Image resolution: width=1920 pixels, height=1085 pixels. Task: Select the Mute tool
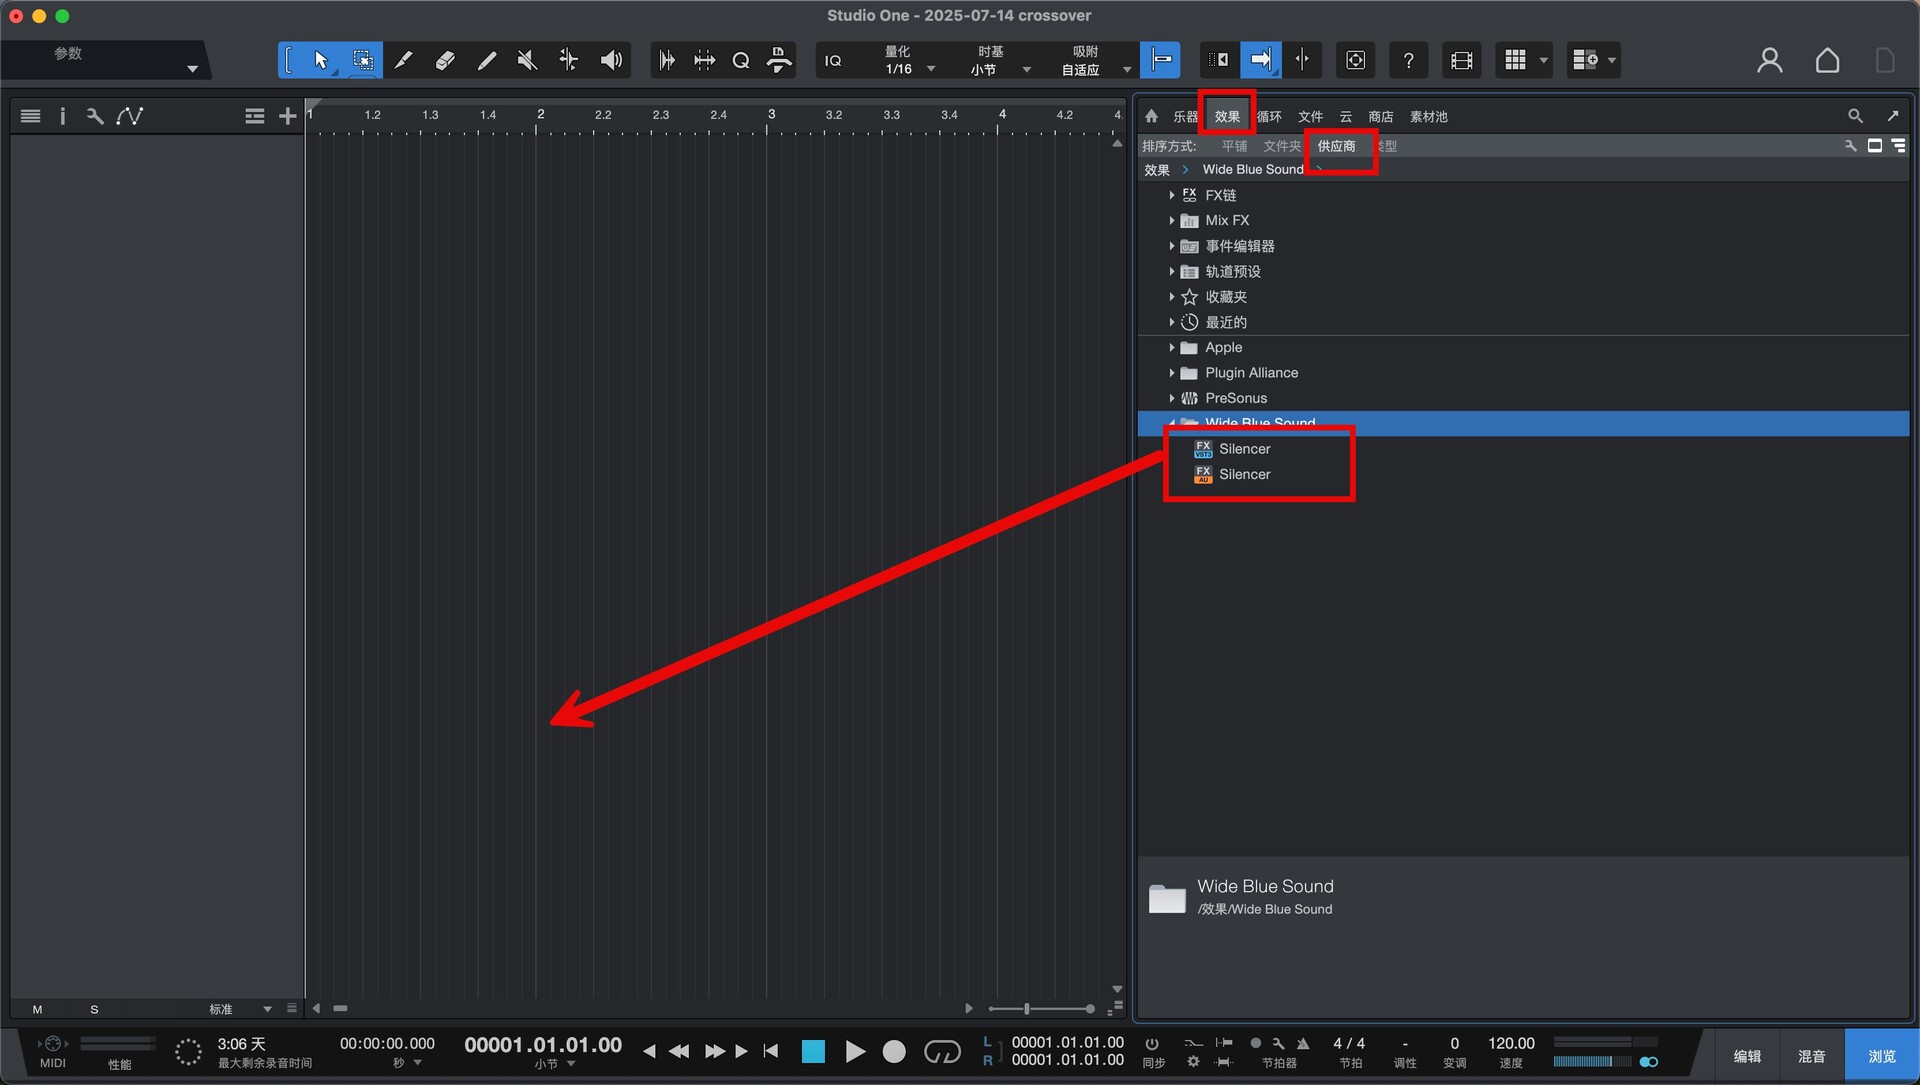point(527,60)
